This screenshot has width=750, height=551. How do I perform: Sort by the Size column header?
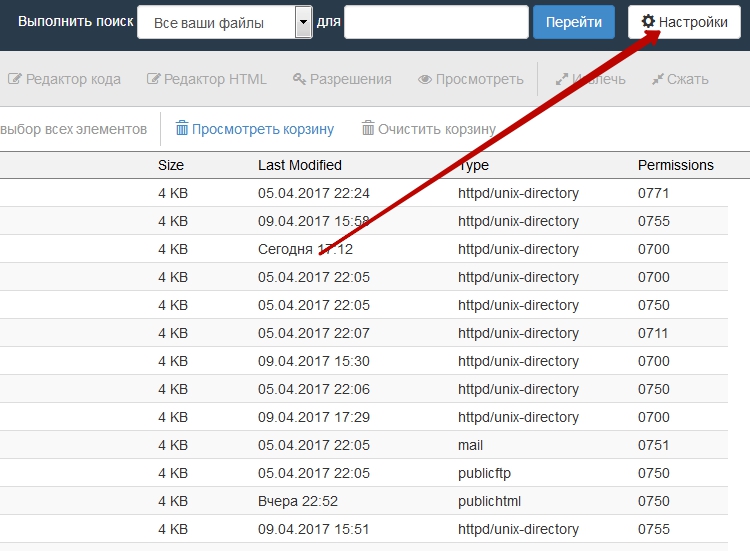[x=171, y=165]
